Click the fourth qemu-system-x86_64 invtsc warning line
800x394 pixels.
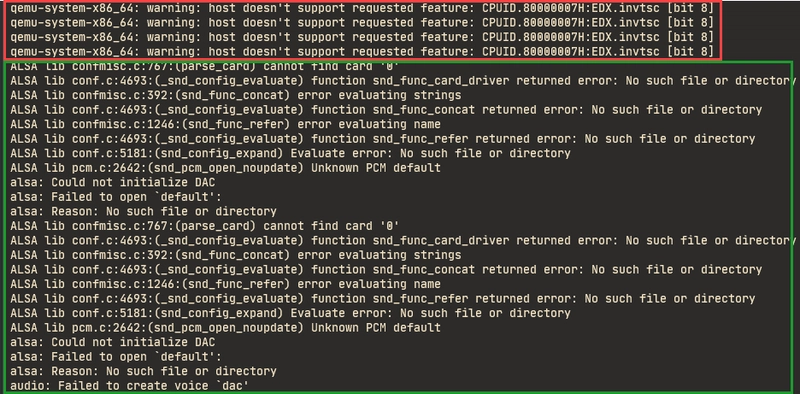pyautogui.click(x=362, y=52)
